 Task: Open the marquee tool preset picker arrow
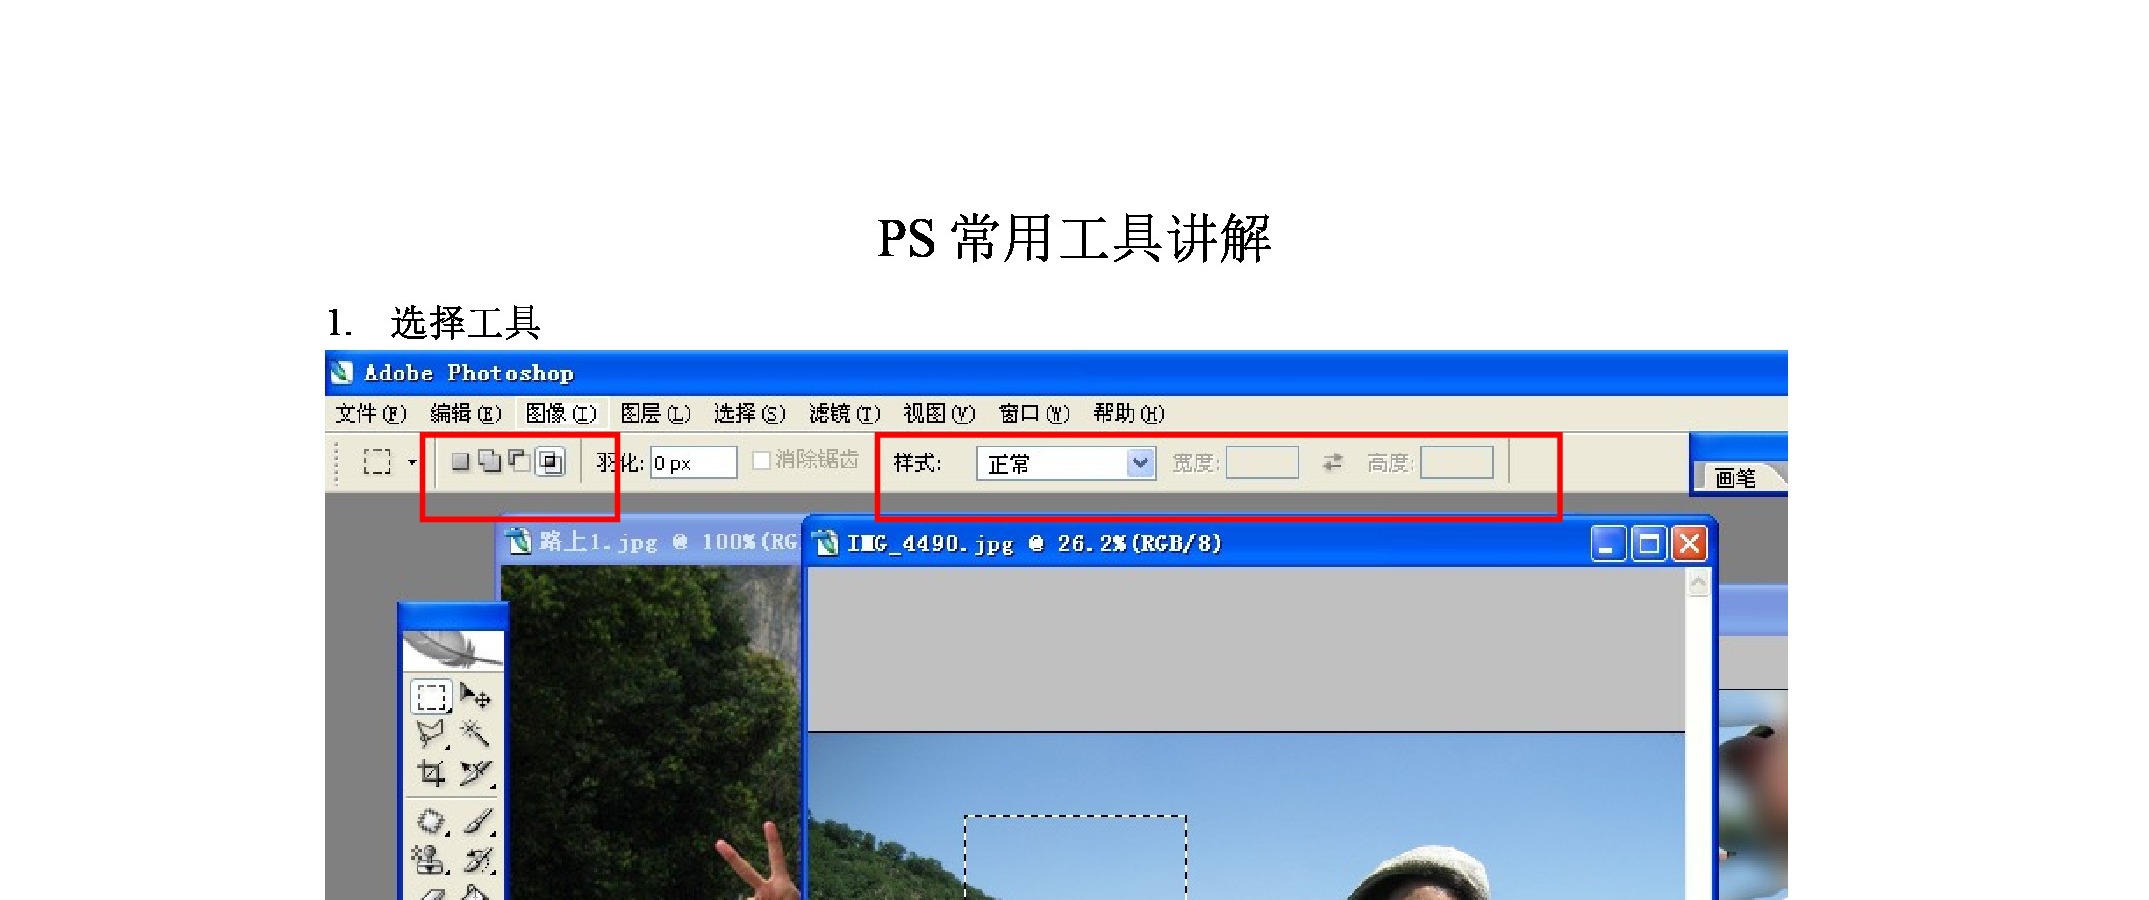[412, 463]
